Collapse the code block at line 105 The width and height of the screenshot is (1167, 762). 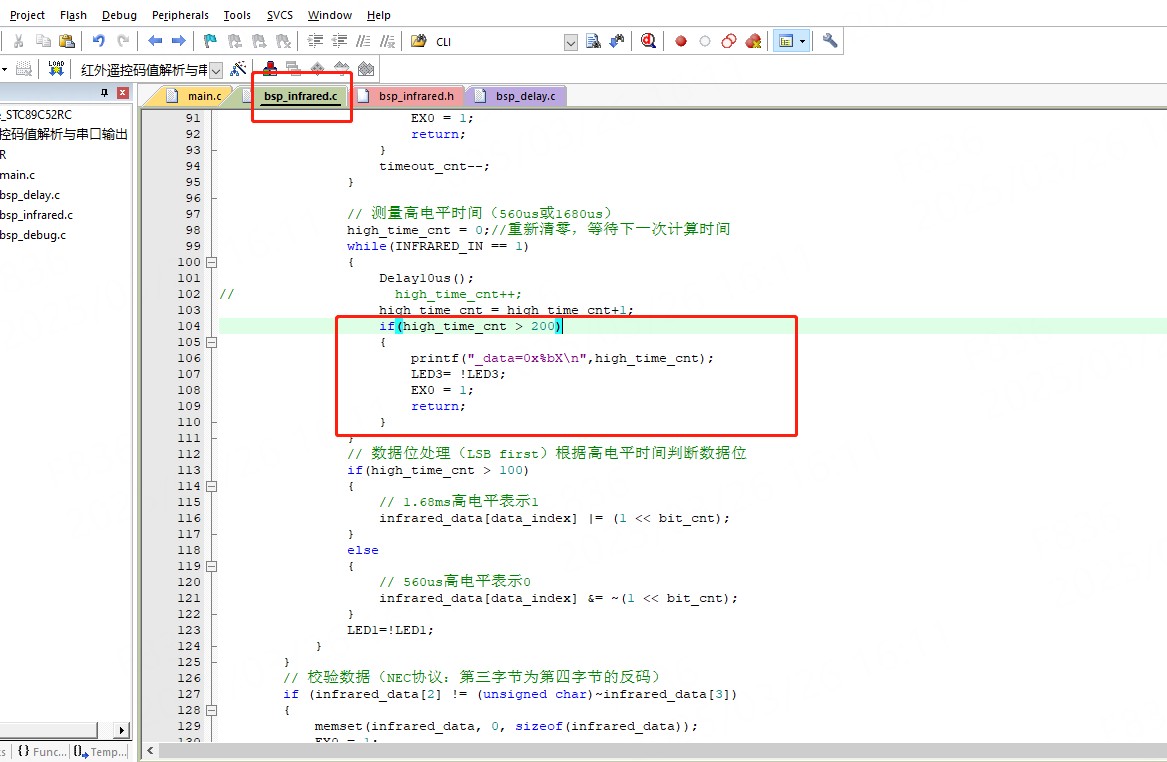tap(211, 342)
